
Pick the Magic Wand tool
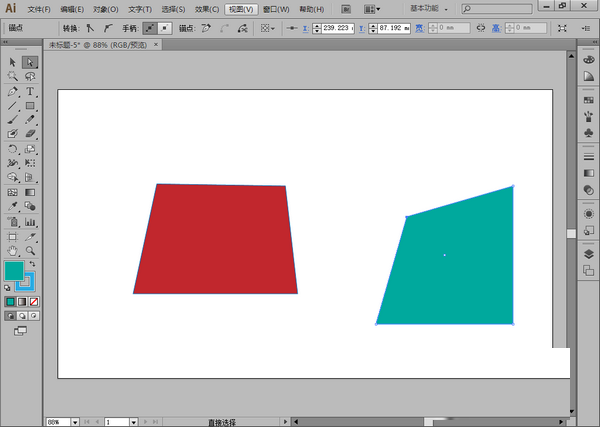point(13,76)
